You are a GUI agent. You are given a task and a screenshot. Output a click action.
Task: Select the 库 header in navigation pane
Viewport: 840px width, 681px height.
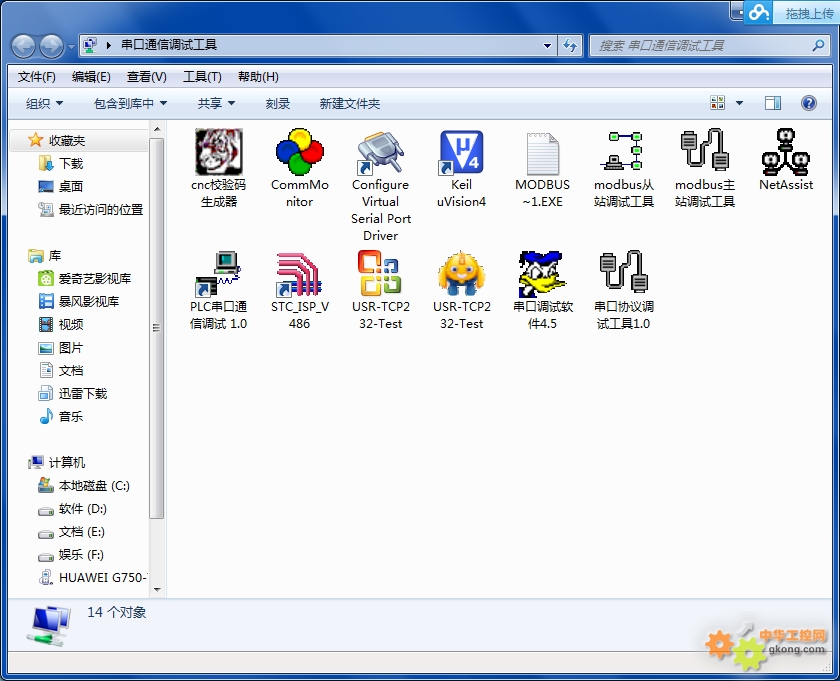44,256
